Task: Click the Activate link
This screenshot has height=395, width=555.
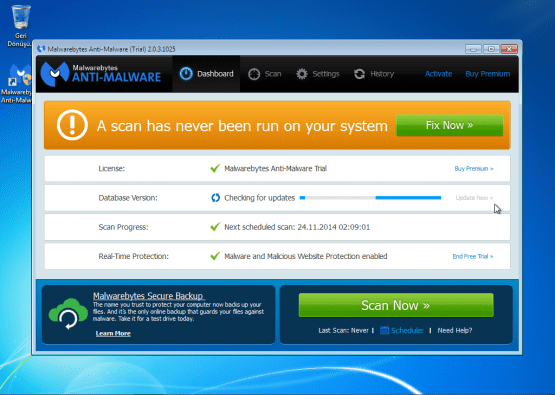Action: click(x=438, y=74)
